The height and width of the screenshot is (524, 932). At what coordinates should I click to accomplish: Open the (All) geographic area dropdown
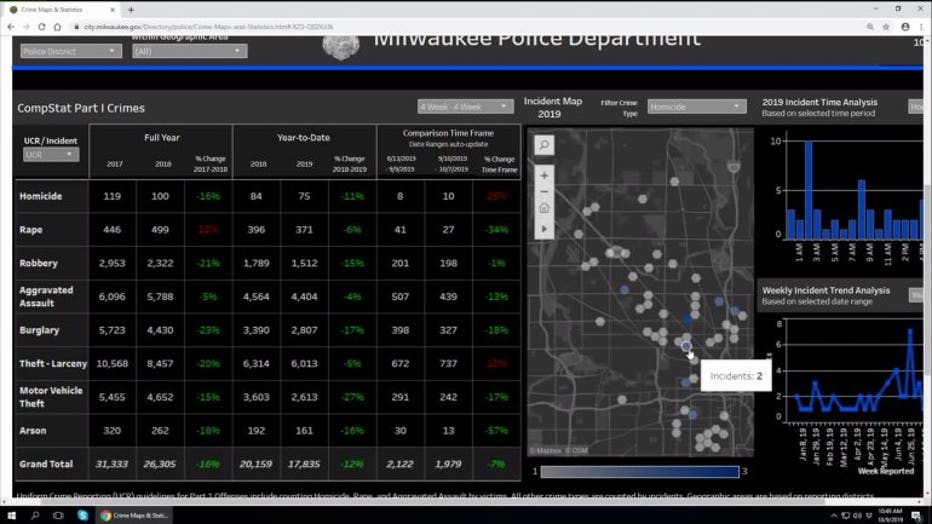189,51
